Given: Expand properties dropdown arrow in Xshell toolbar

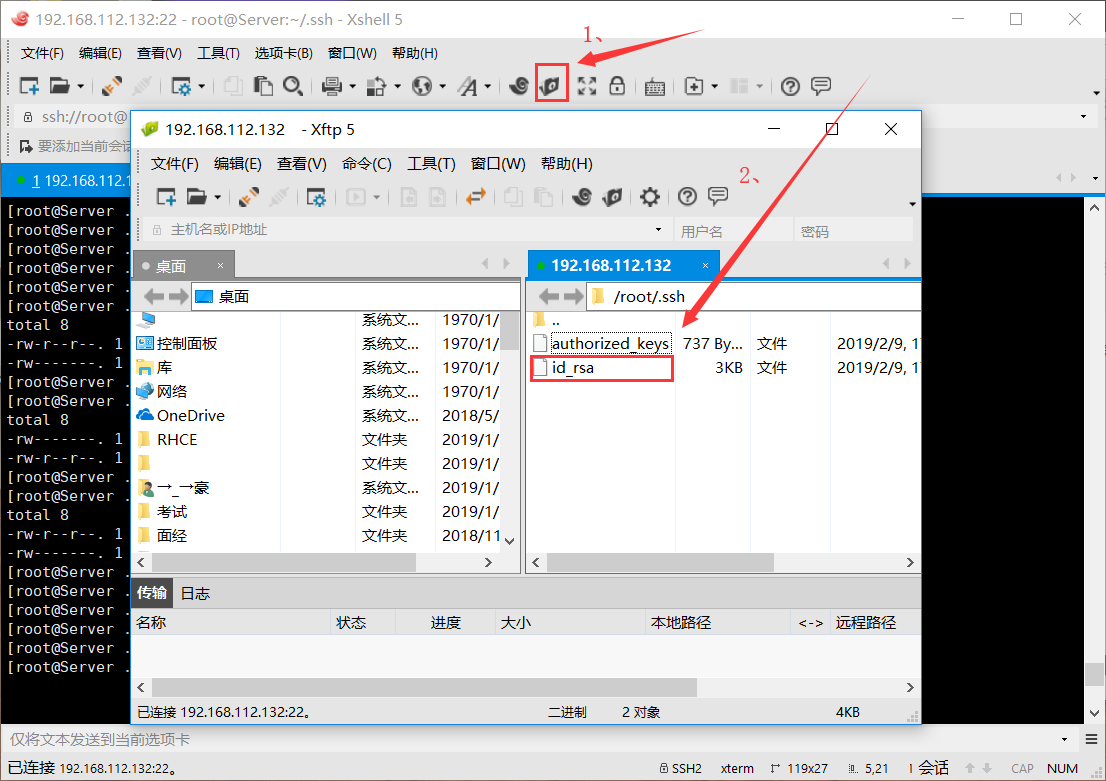Looking at the screenshot, I should tap(202, 86).
